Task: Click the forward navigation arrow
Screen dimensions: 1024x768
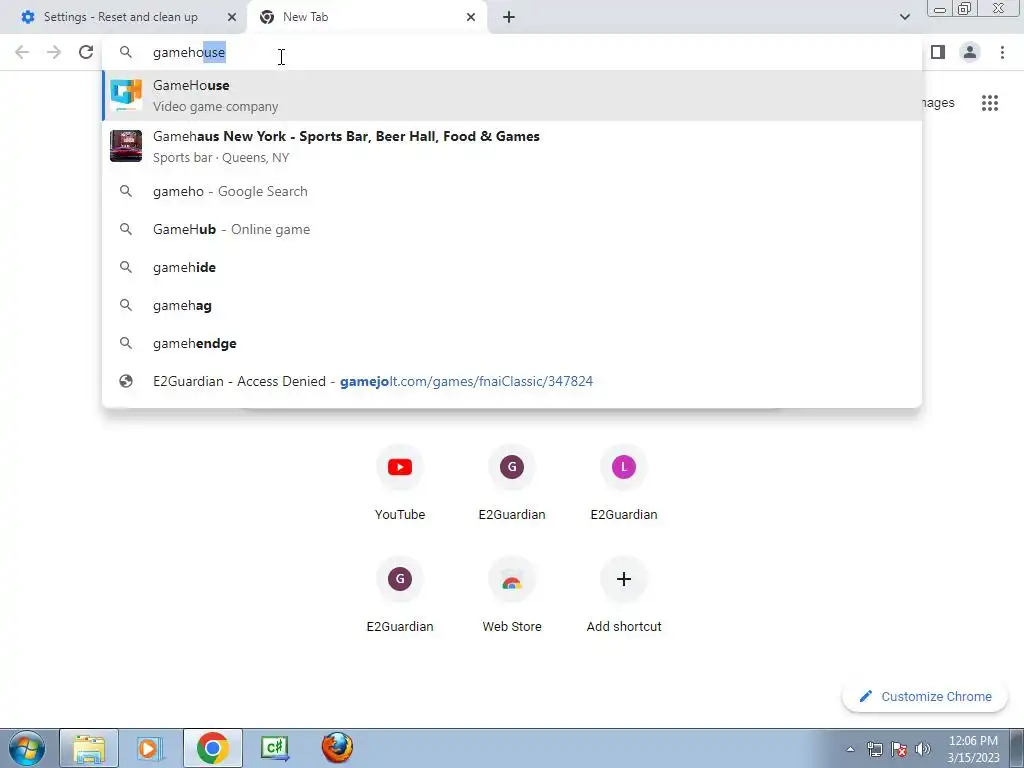Action: point(54,52)
